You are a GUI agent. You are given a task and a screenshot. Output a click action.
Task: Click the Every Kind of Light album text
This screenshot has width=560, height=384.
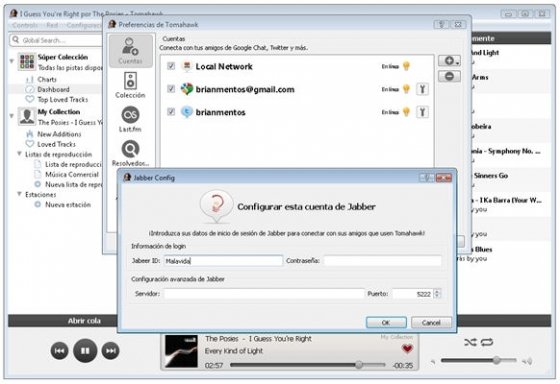coord(234,351)
